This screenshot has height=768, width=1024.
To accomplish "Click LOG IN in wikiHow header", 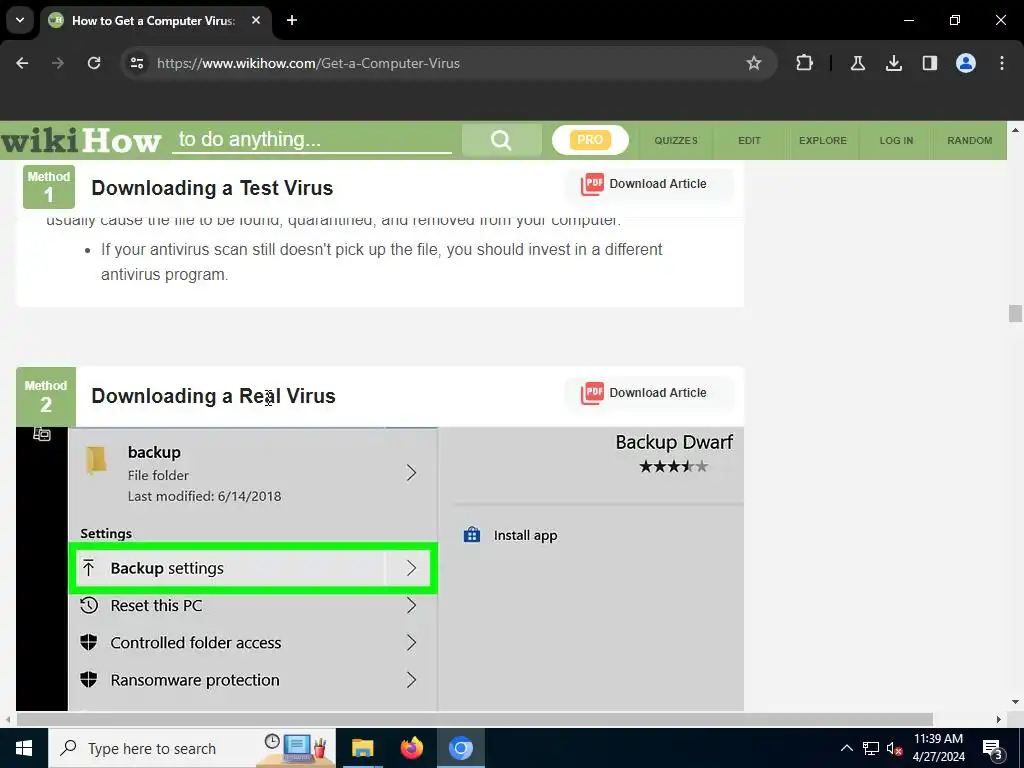I will tap(896, 140).
